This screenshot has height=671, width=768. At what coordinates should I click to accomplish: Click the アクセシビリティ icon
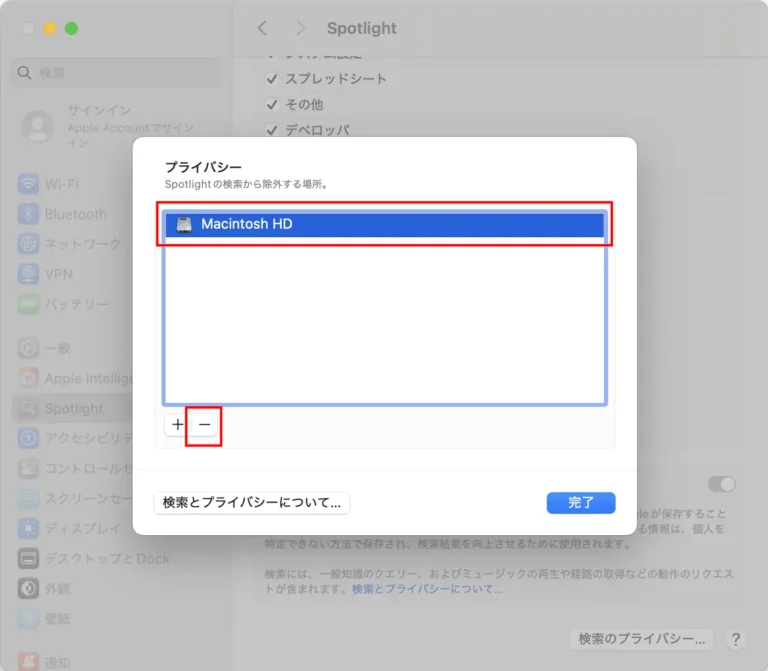pyautogui.click(x=28, y=438)
